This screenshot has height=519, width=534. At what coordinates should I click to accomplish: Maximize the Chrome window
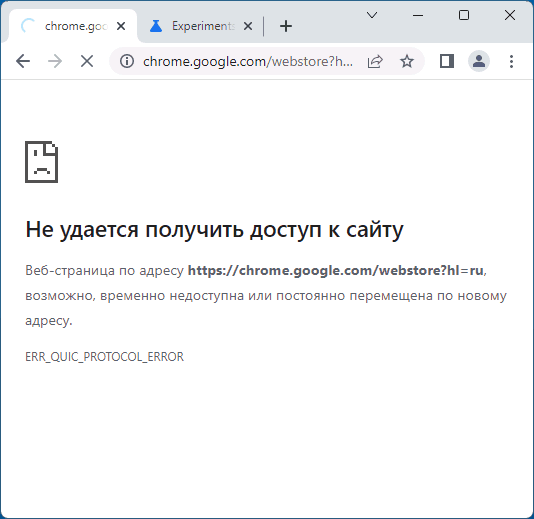[x=464, y=15]
